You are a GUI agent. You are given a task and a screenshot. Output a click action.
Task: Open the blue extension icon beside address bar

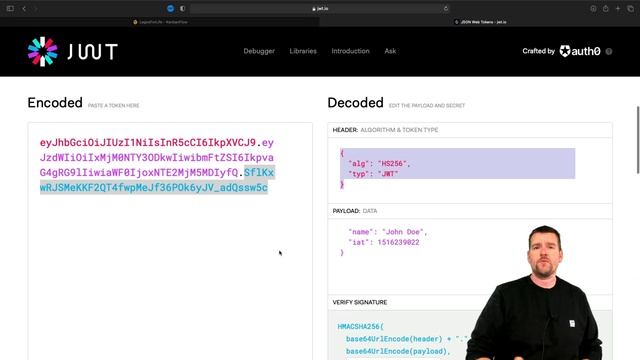click(x=171, y=8)
